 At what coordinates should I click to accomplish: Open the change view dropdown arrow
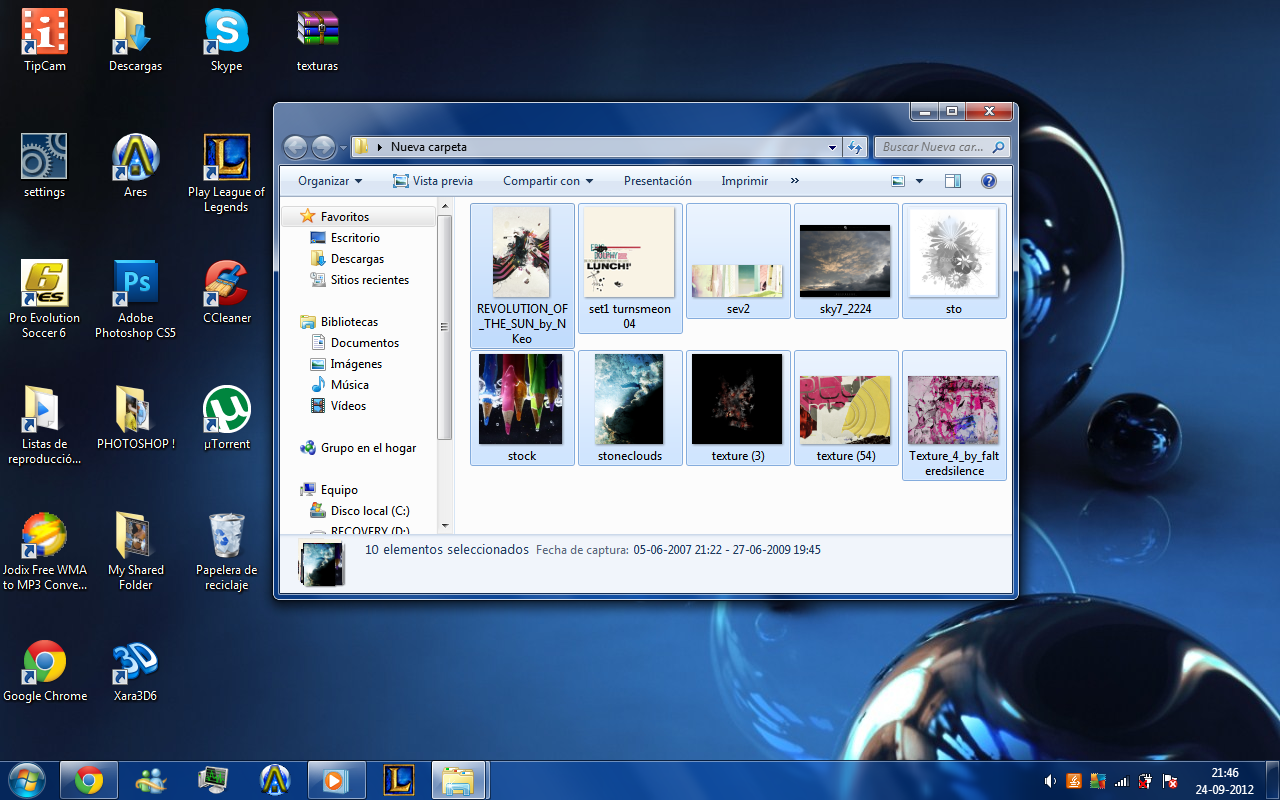coord(919,181)
